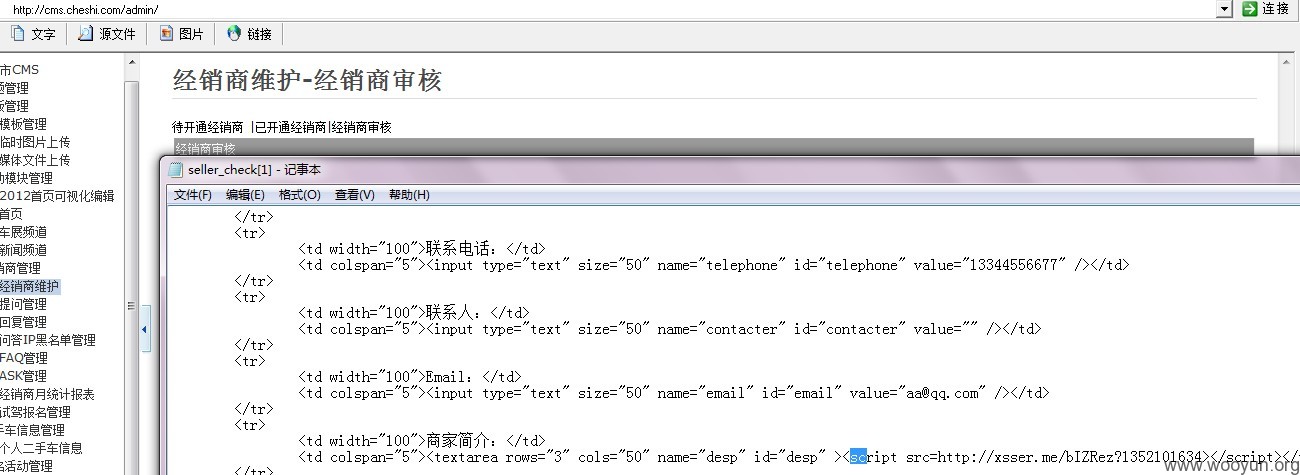This screenshot has height=475, width=1300.
Task: Click the 经销商维护-经销商审核 page heading
Action: 307,80
